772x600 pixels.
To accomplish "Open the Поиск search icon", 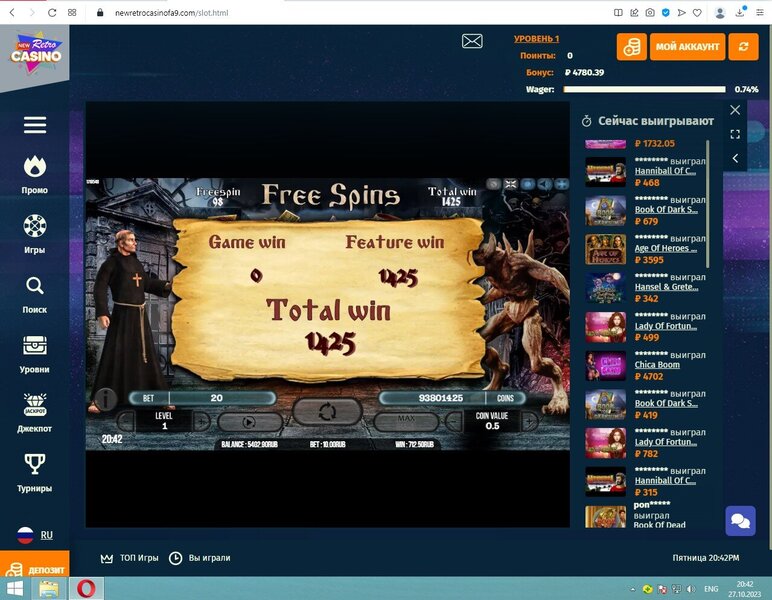I will click(34, 294).
